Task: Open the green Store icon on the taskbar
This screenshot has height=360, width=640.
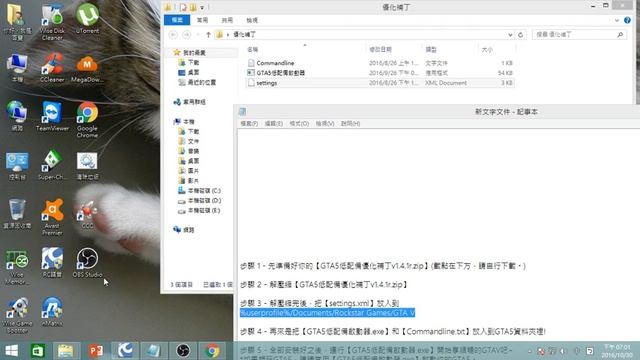Action: coord(38,351)
